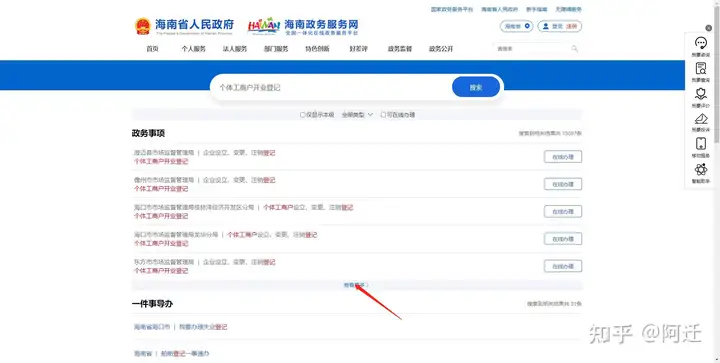Image resolution: width=720 pixels, height=363 pixels.
Task: Open the 海南省 登记一事通办 result
Action: click(171, 354)
